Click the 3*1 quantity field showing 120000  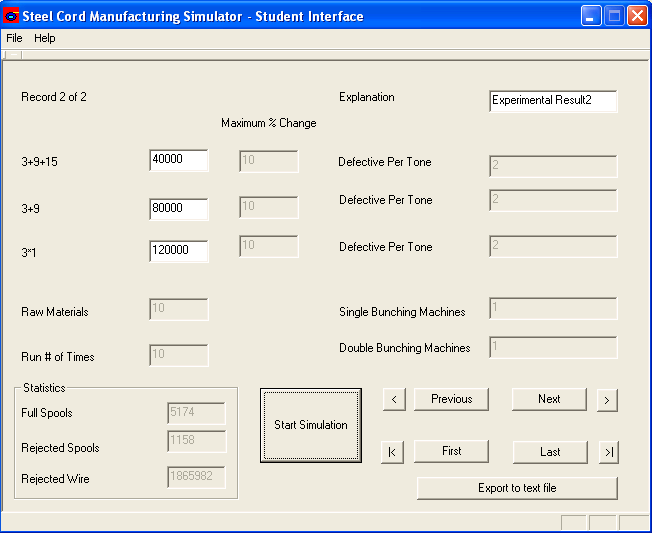pyautogui.click(x=179, y=251)
